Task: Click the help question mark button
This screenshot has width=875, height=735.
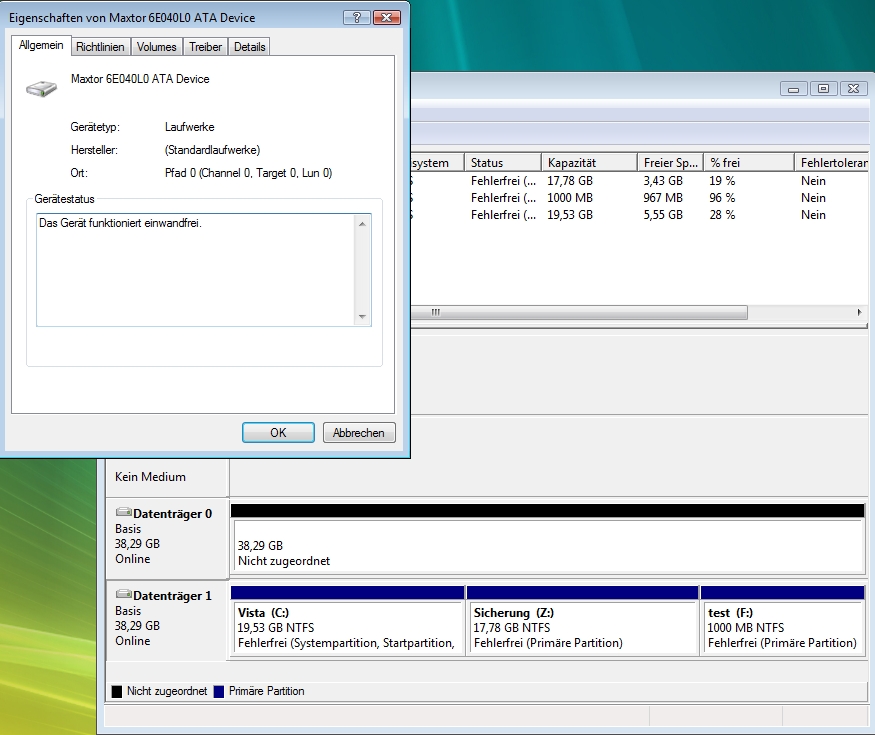Action: [357, 17]
